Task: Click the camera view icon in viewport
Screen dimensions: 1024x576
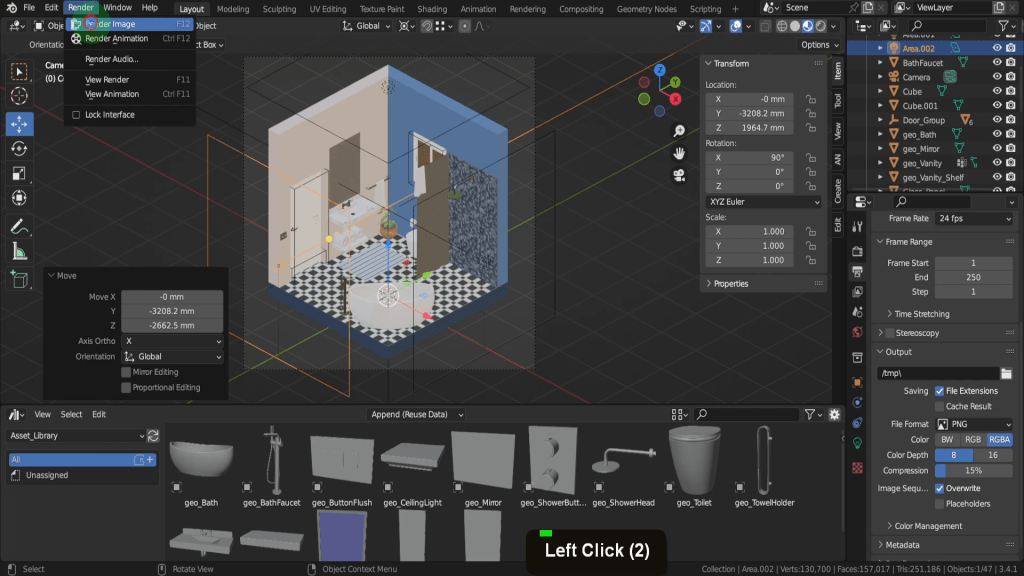Action: coord(679,176)
